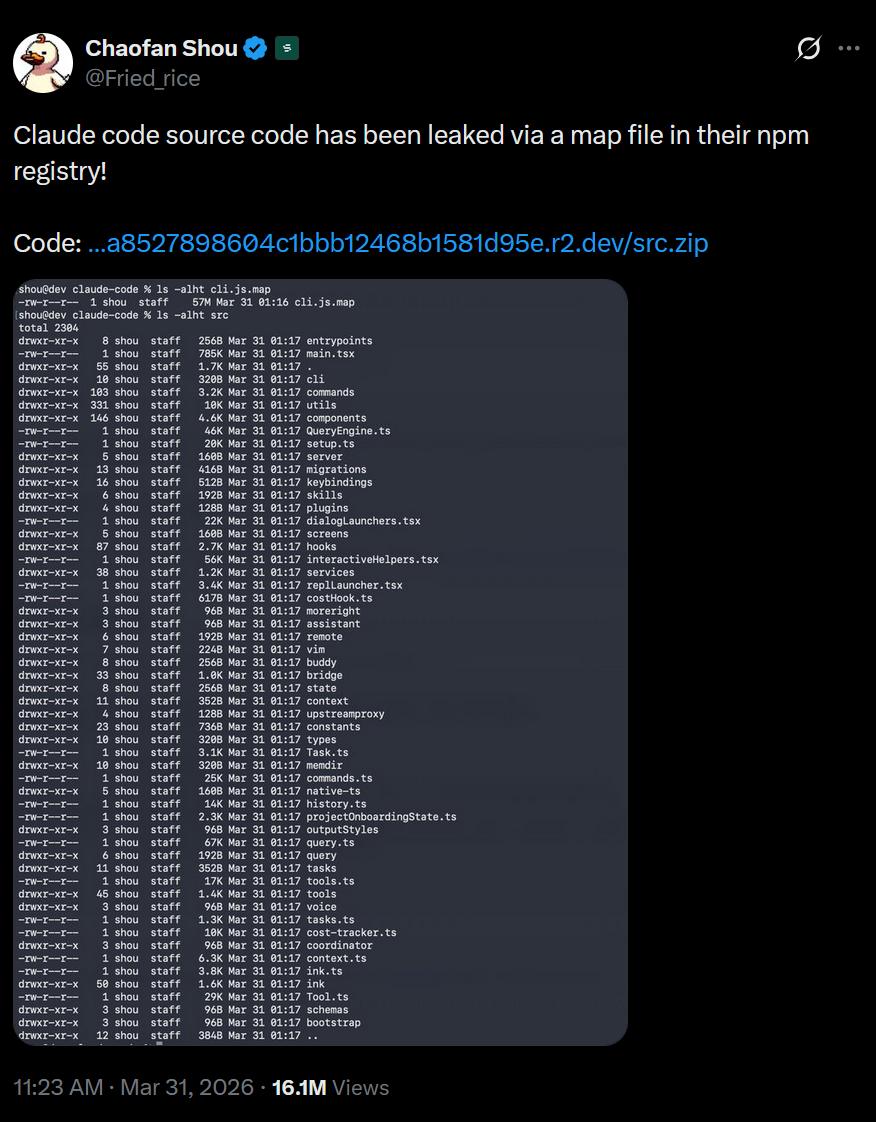This screenshot has height=1122, width=876.
Task: Open Chaofan Shou's duck profile avatar
Action: [x=43, y=62]
